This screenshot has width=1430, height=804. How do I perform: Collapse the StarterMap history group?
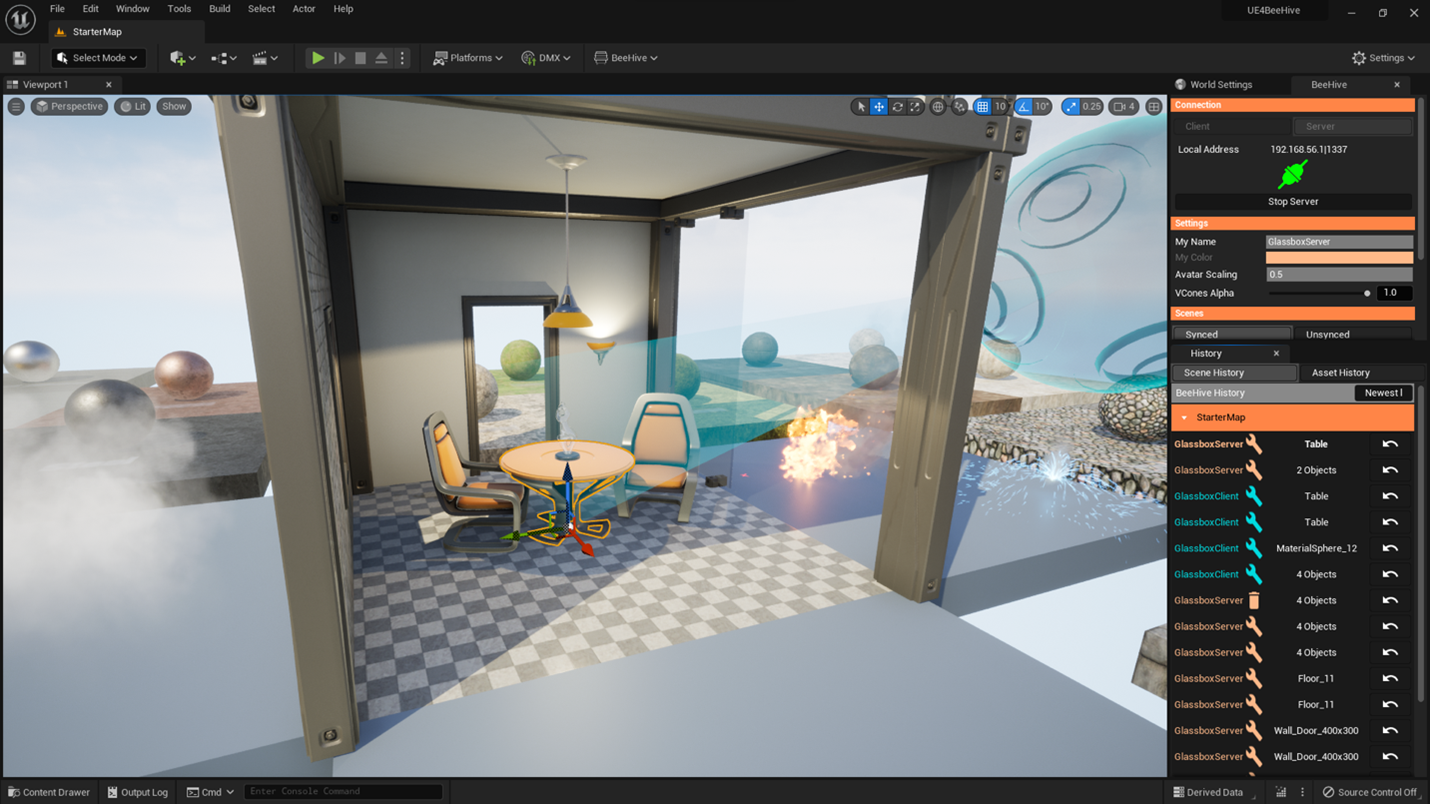click(1184, 418)
